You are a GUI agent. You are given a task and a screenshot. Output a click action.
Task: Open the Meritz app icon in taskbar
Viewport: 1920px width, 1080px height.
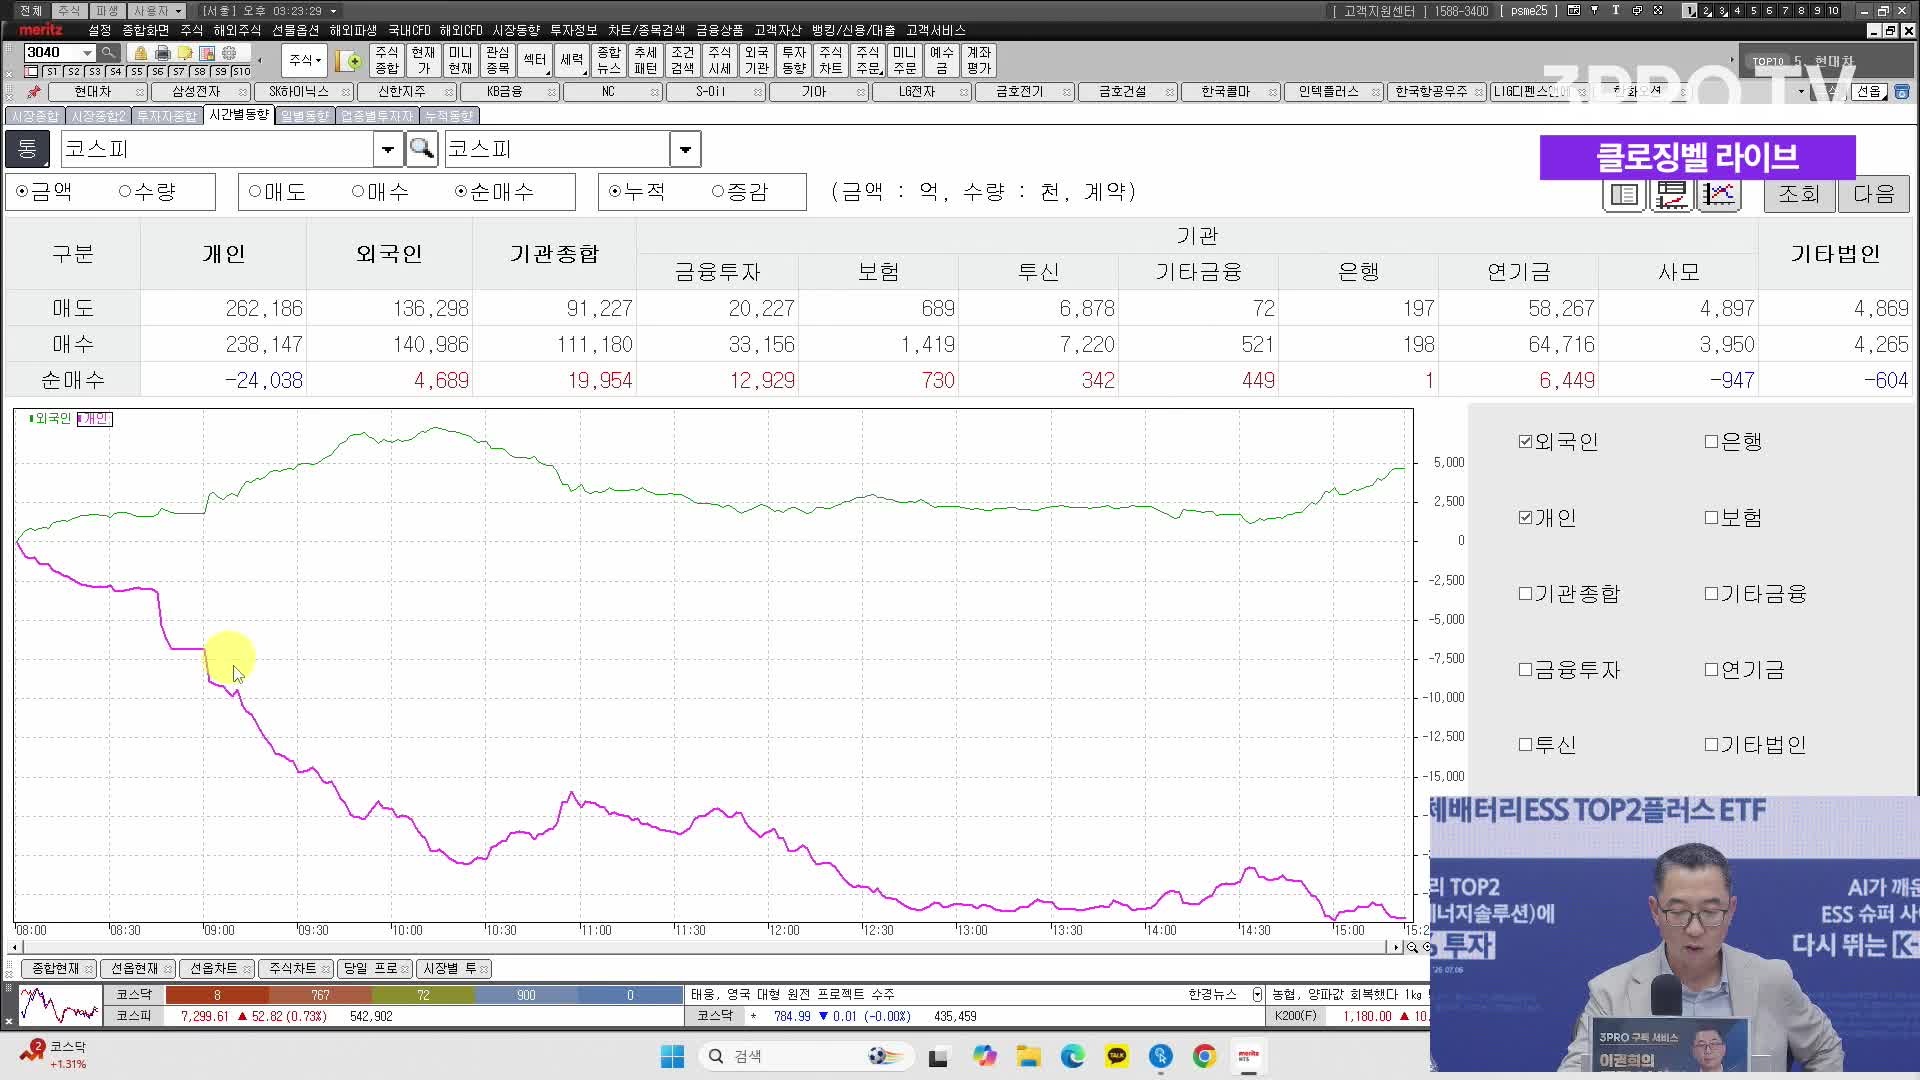tap(1249, 1056)
